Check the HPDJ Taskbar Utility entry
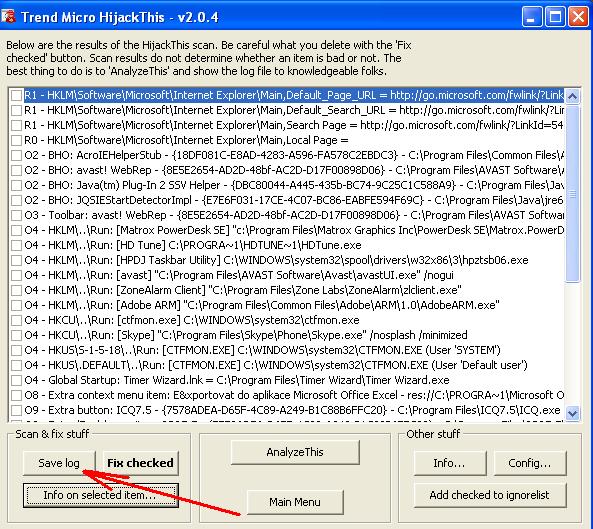 (x=16, y=260)
